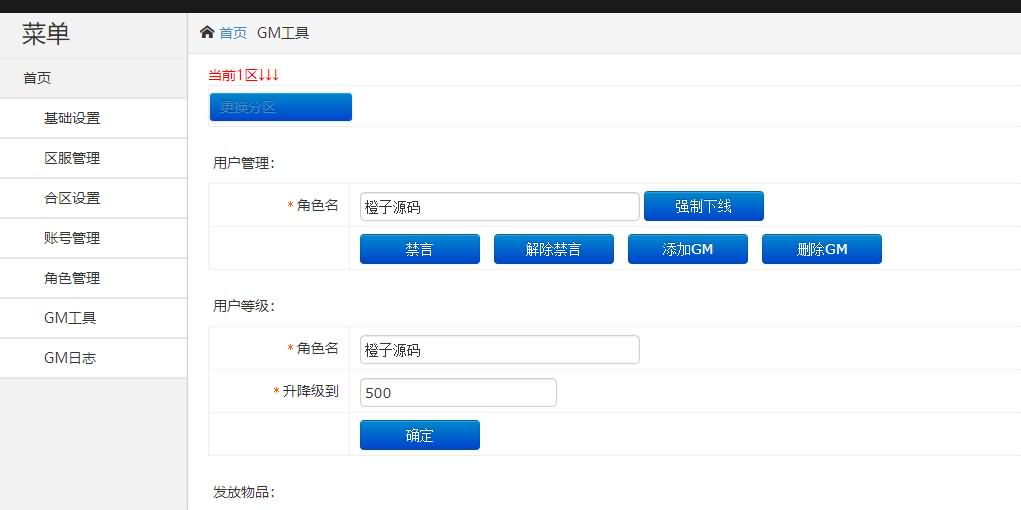
Task: Open 基础设置 in the sidebar
Action: point(72,118)
